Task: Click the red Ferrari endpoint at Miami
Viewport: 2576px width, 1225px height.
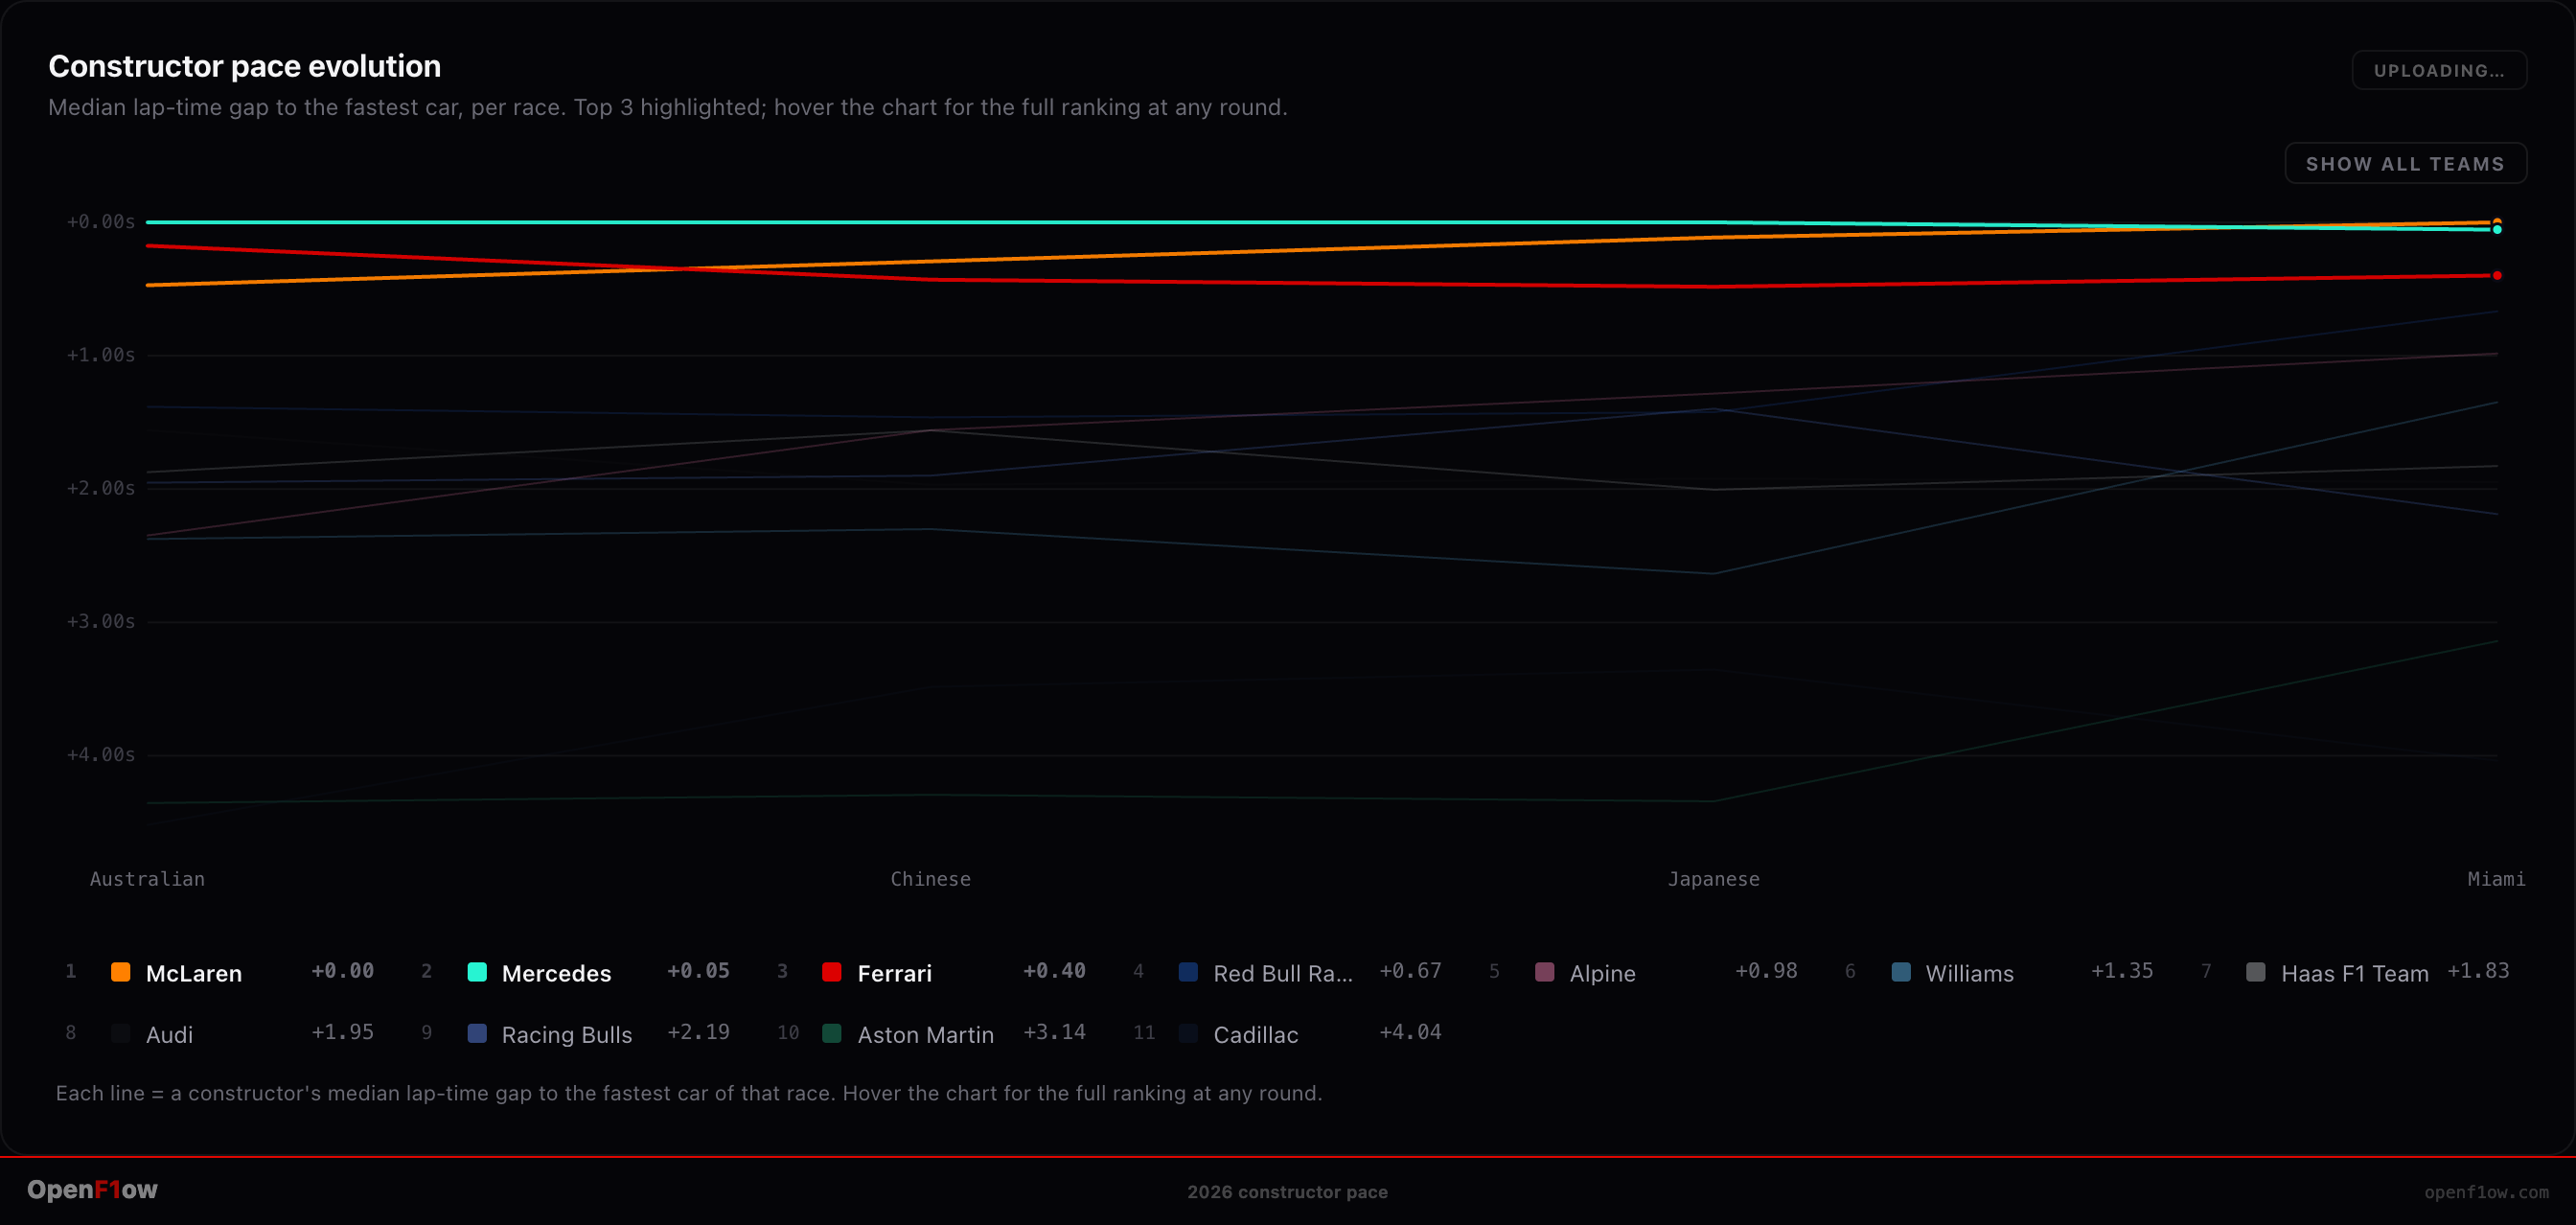Action: (x=2497, y=275)
